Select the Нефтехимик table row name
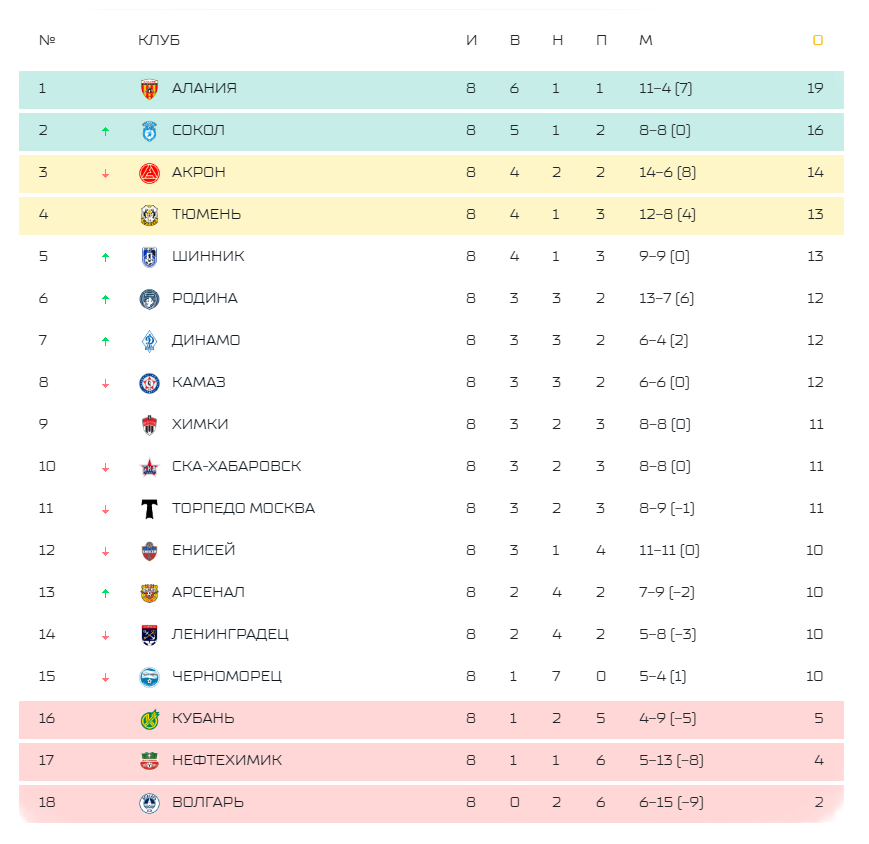The image size is (869, 844). click(226, 761)
